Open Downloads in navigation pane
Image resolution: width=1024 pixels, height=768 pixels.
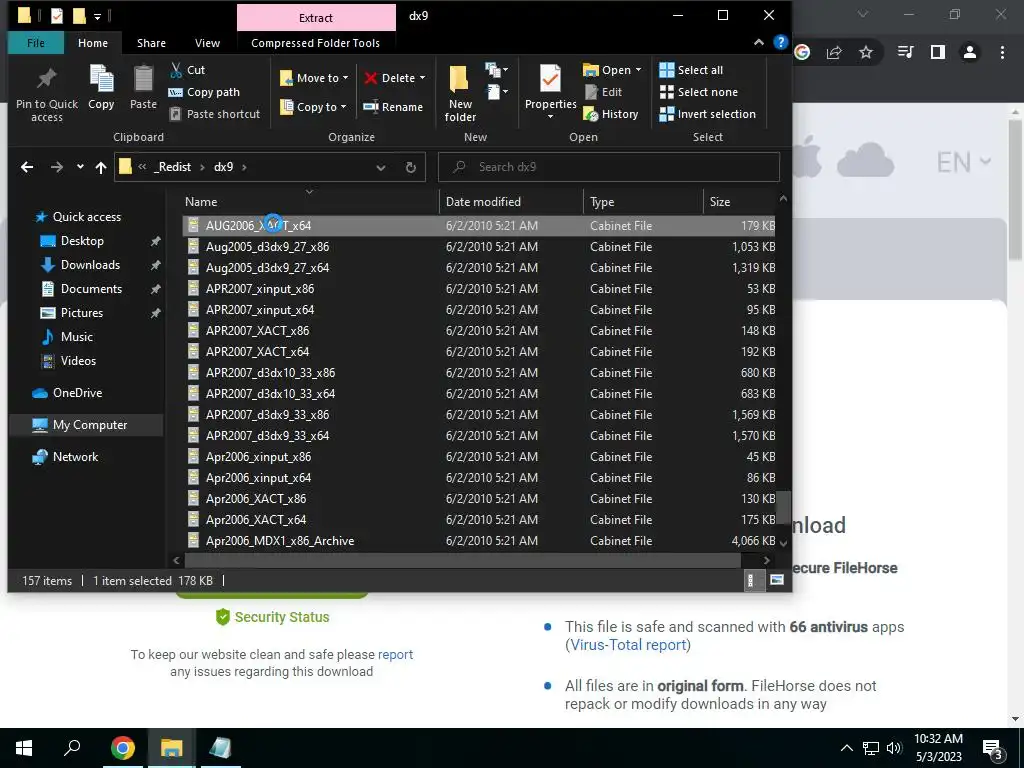[x=90, y=264]
